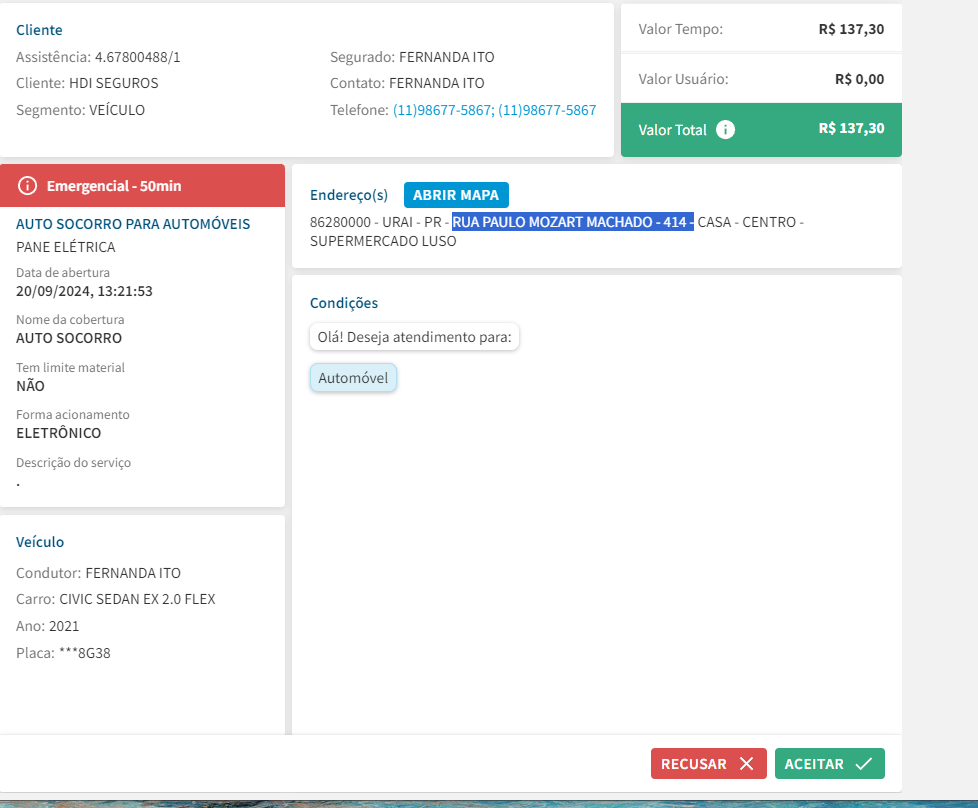
Task: Click the Olá! Deseja atendimento message bubble
Action: click(x=414, y=337)
